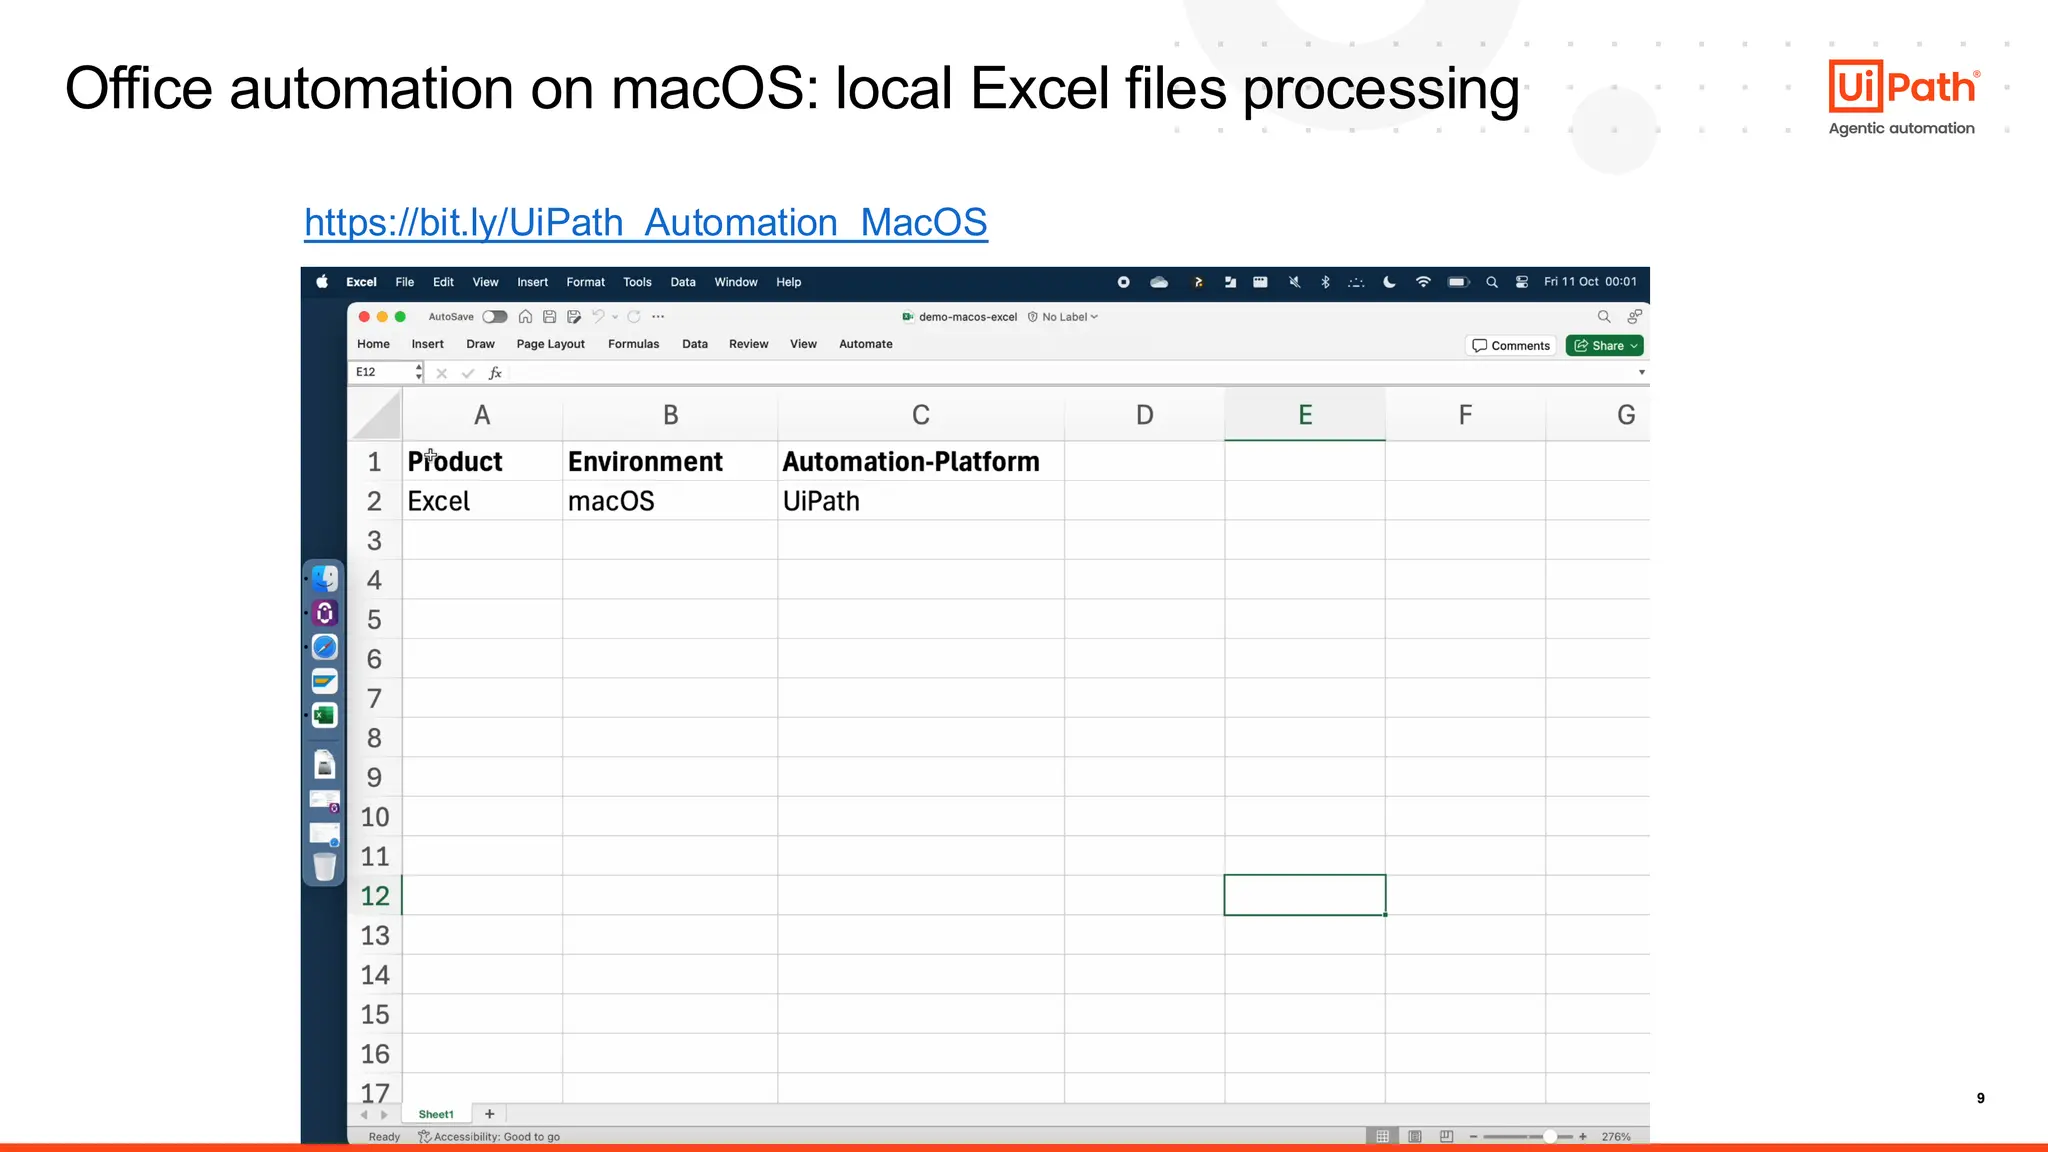The width and height of the screenshot is (2048, 1152).
Task: Open the more options ellipsis in title bar
Action: pyautogui.click(x=658, y=317)
